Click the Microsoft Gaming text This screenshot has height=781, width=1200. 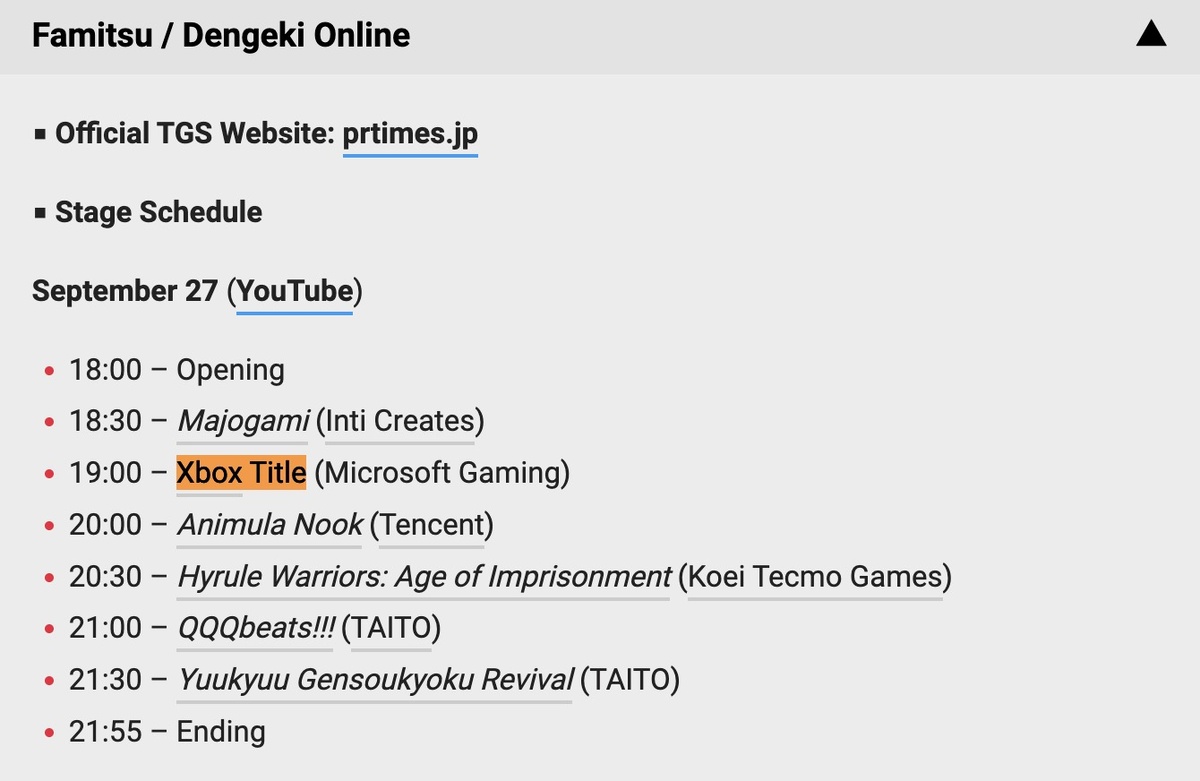click(442, 472)
